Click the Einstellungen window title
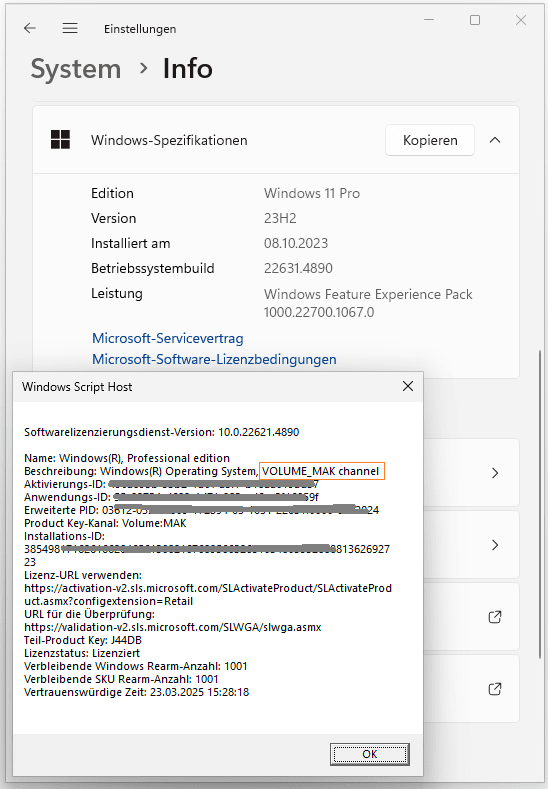The height and width of the screenshot is (789, 548). click(140, 29)
